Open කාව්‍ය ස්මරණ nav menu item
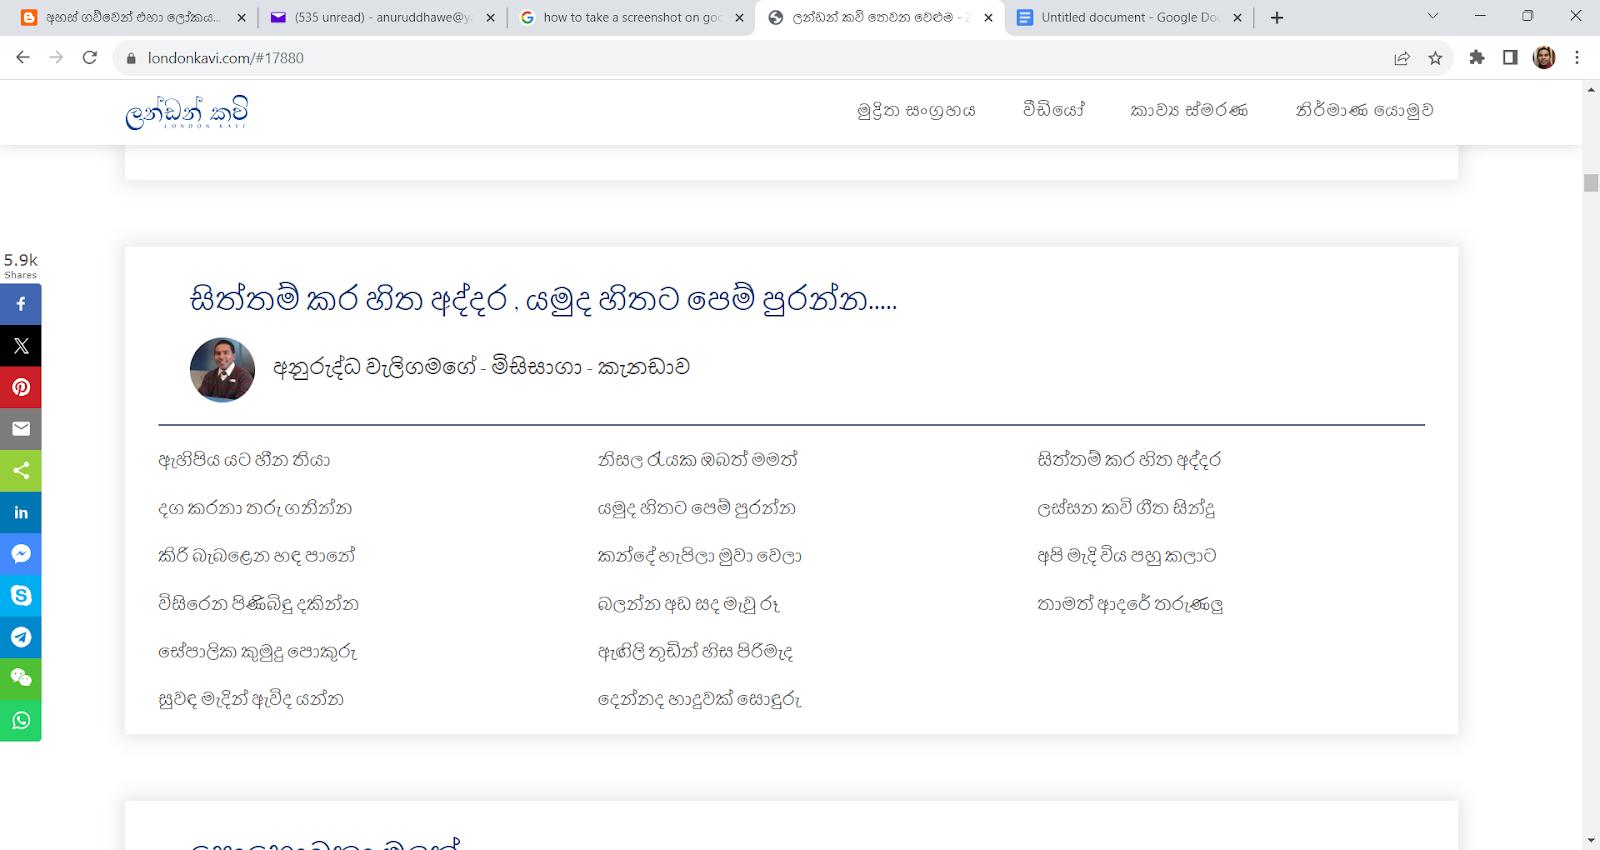 [1189, 110]
